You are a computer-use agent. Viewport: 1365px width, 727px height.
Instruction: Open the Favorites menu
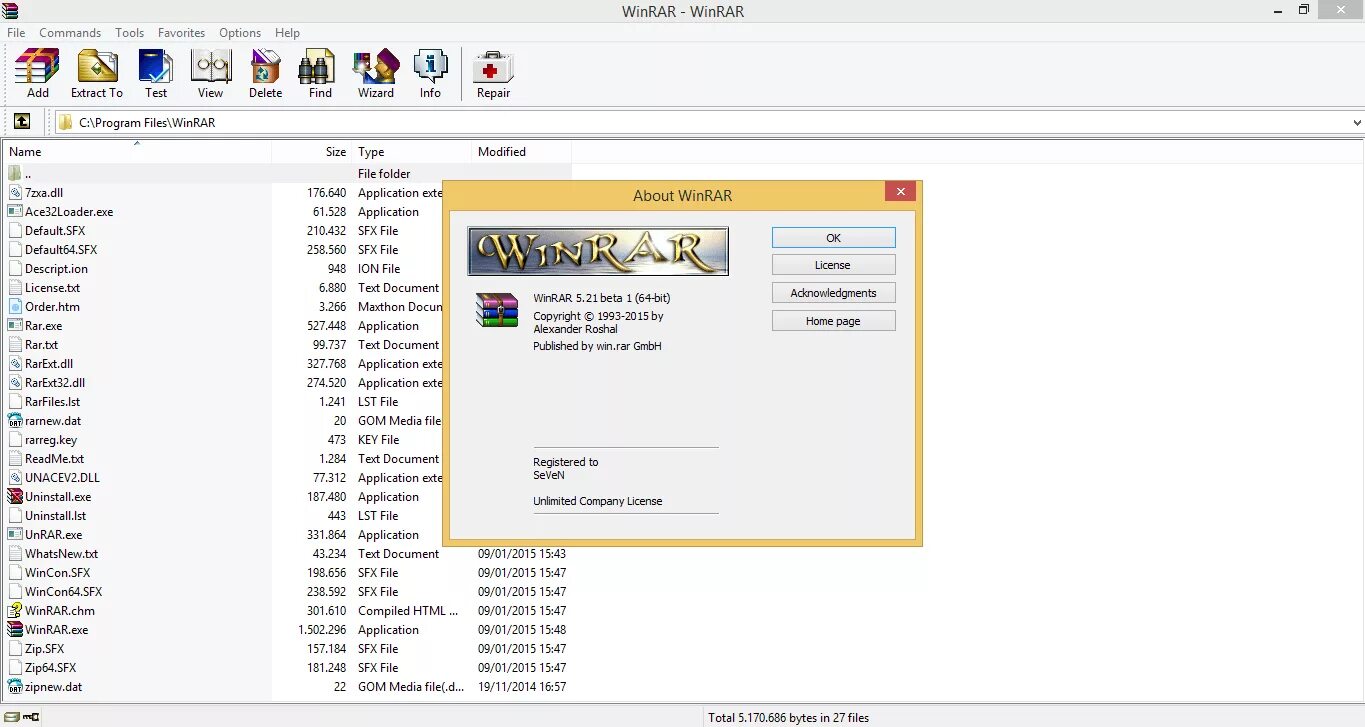[181, 33]
